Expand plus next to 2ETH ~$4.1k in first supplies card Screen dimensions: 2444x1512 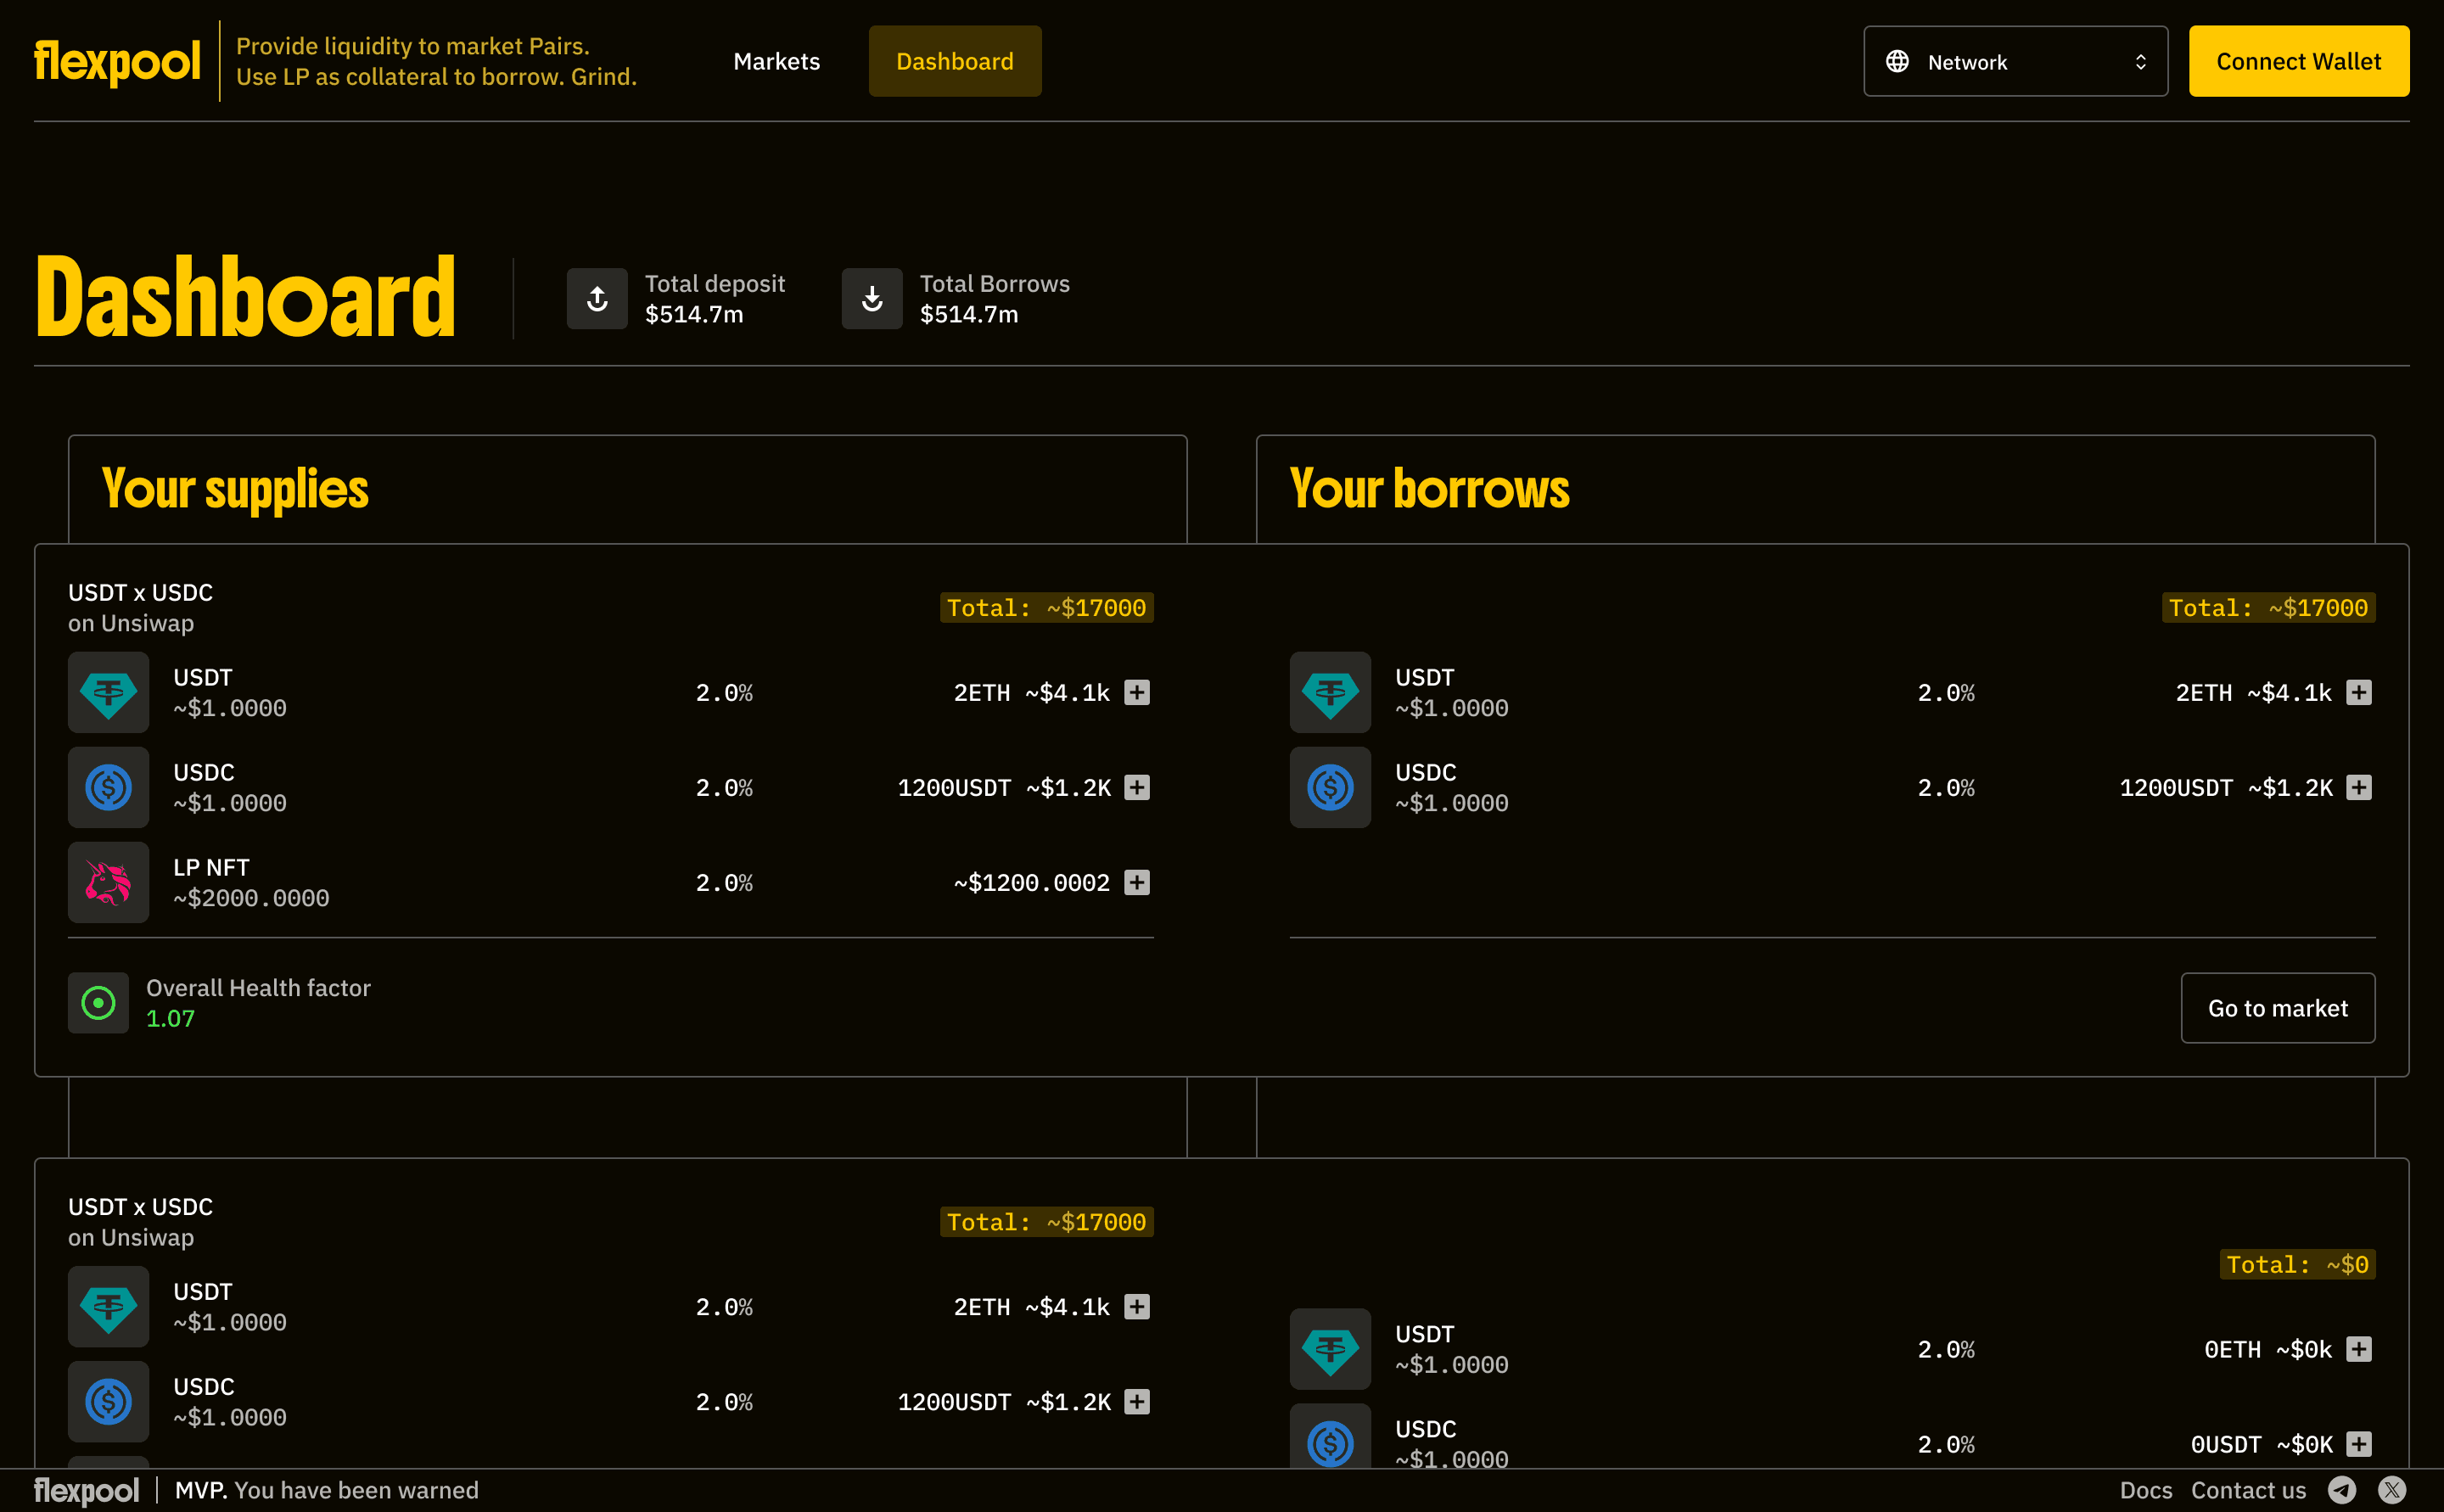(1137, 692)
